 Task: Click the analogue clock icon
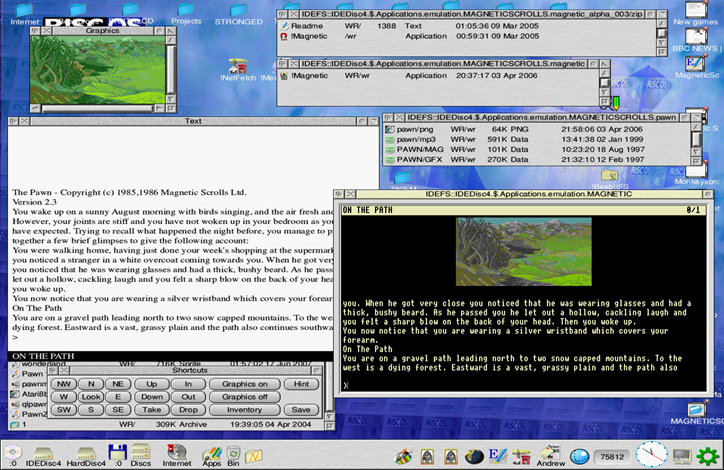(650, 455)
